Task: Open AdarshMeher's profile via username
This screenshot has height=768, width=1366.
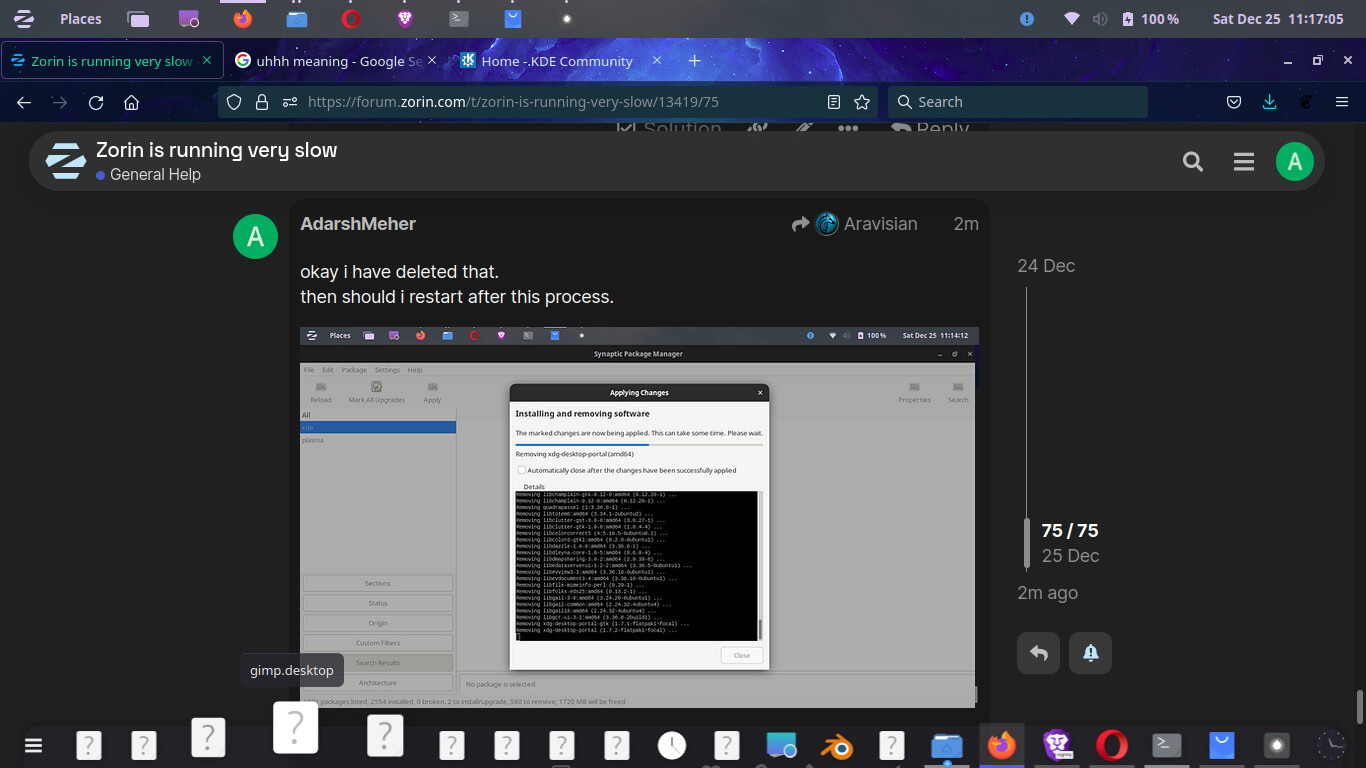Action: (x=357, y=224)
